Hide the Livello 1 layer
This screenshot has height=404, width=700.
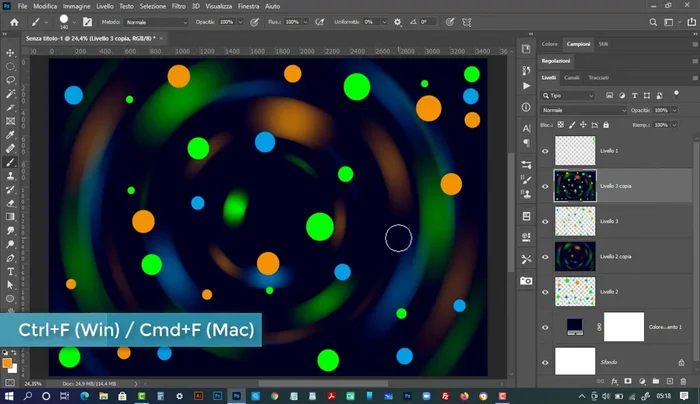point(545,151)
